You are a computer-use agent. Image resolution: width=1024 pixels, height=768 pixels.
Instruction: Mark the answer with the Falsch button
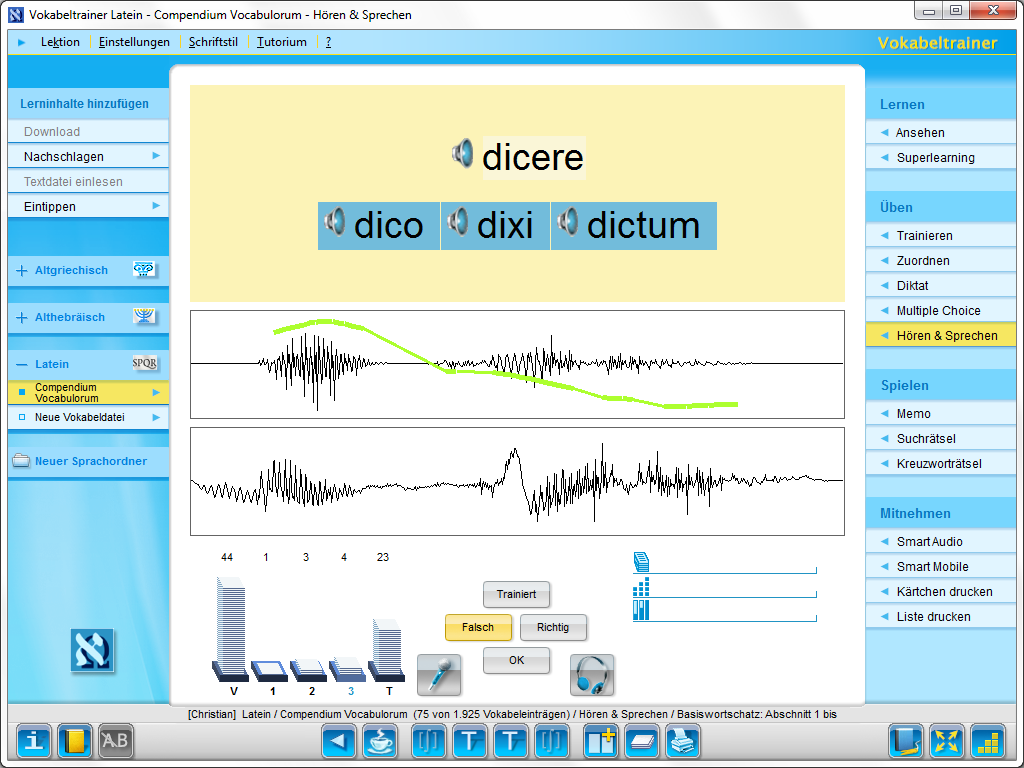478,628
